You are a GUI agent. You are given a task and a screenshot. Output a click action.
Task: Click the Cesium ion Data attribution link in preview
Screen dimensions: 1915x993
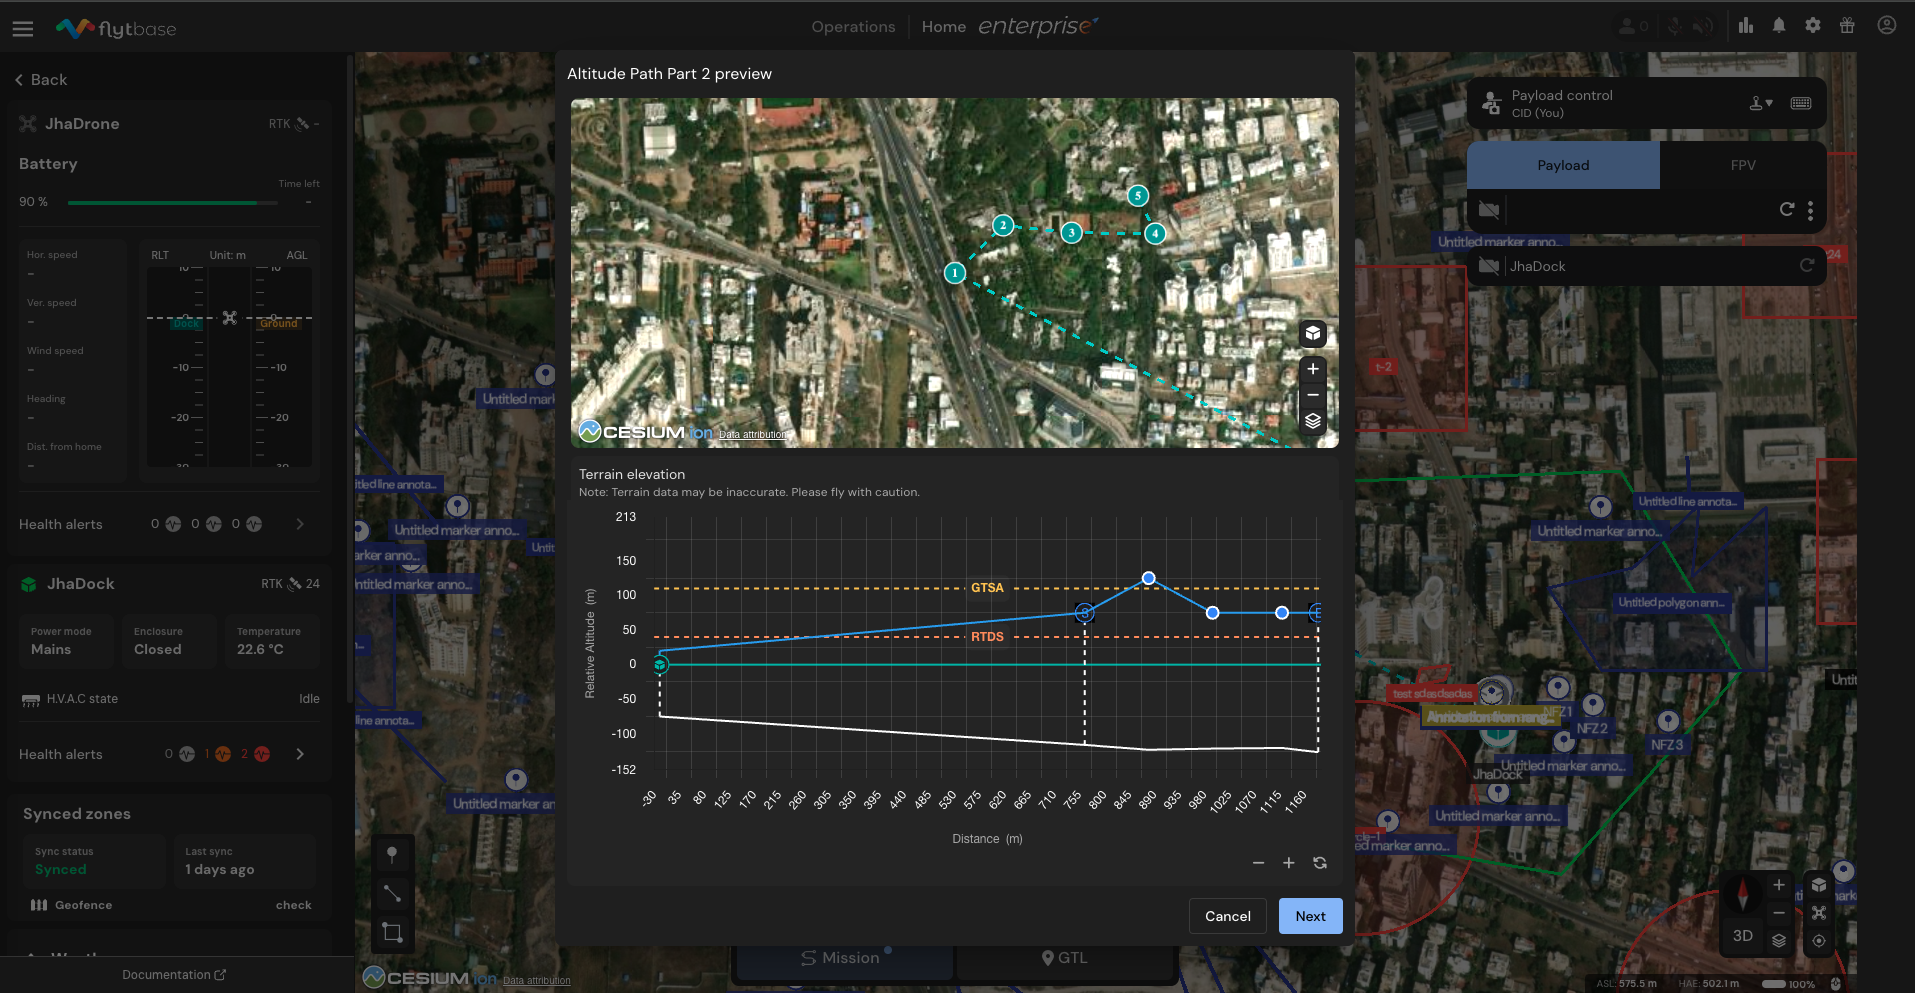(x=753, y=434)
